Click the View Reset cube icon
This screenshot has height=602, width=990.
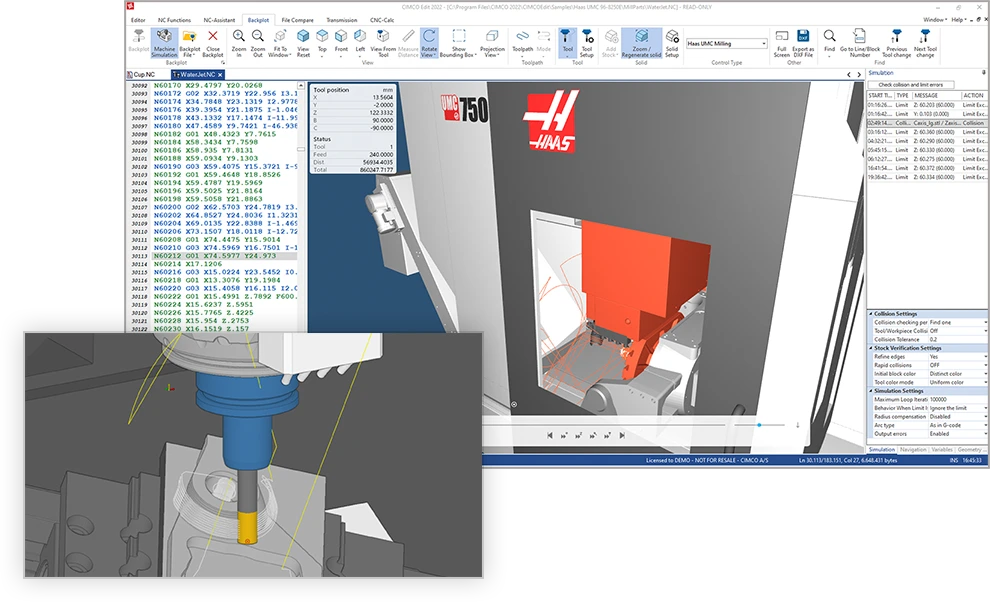pos(303,42)
